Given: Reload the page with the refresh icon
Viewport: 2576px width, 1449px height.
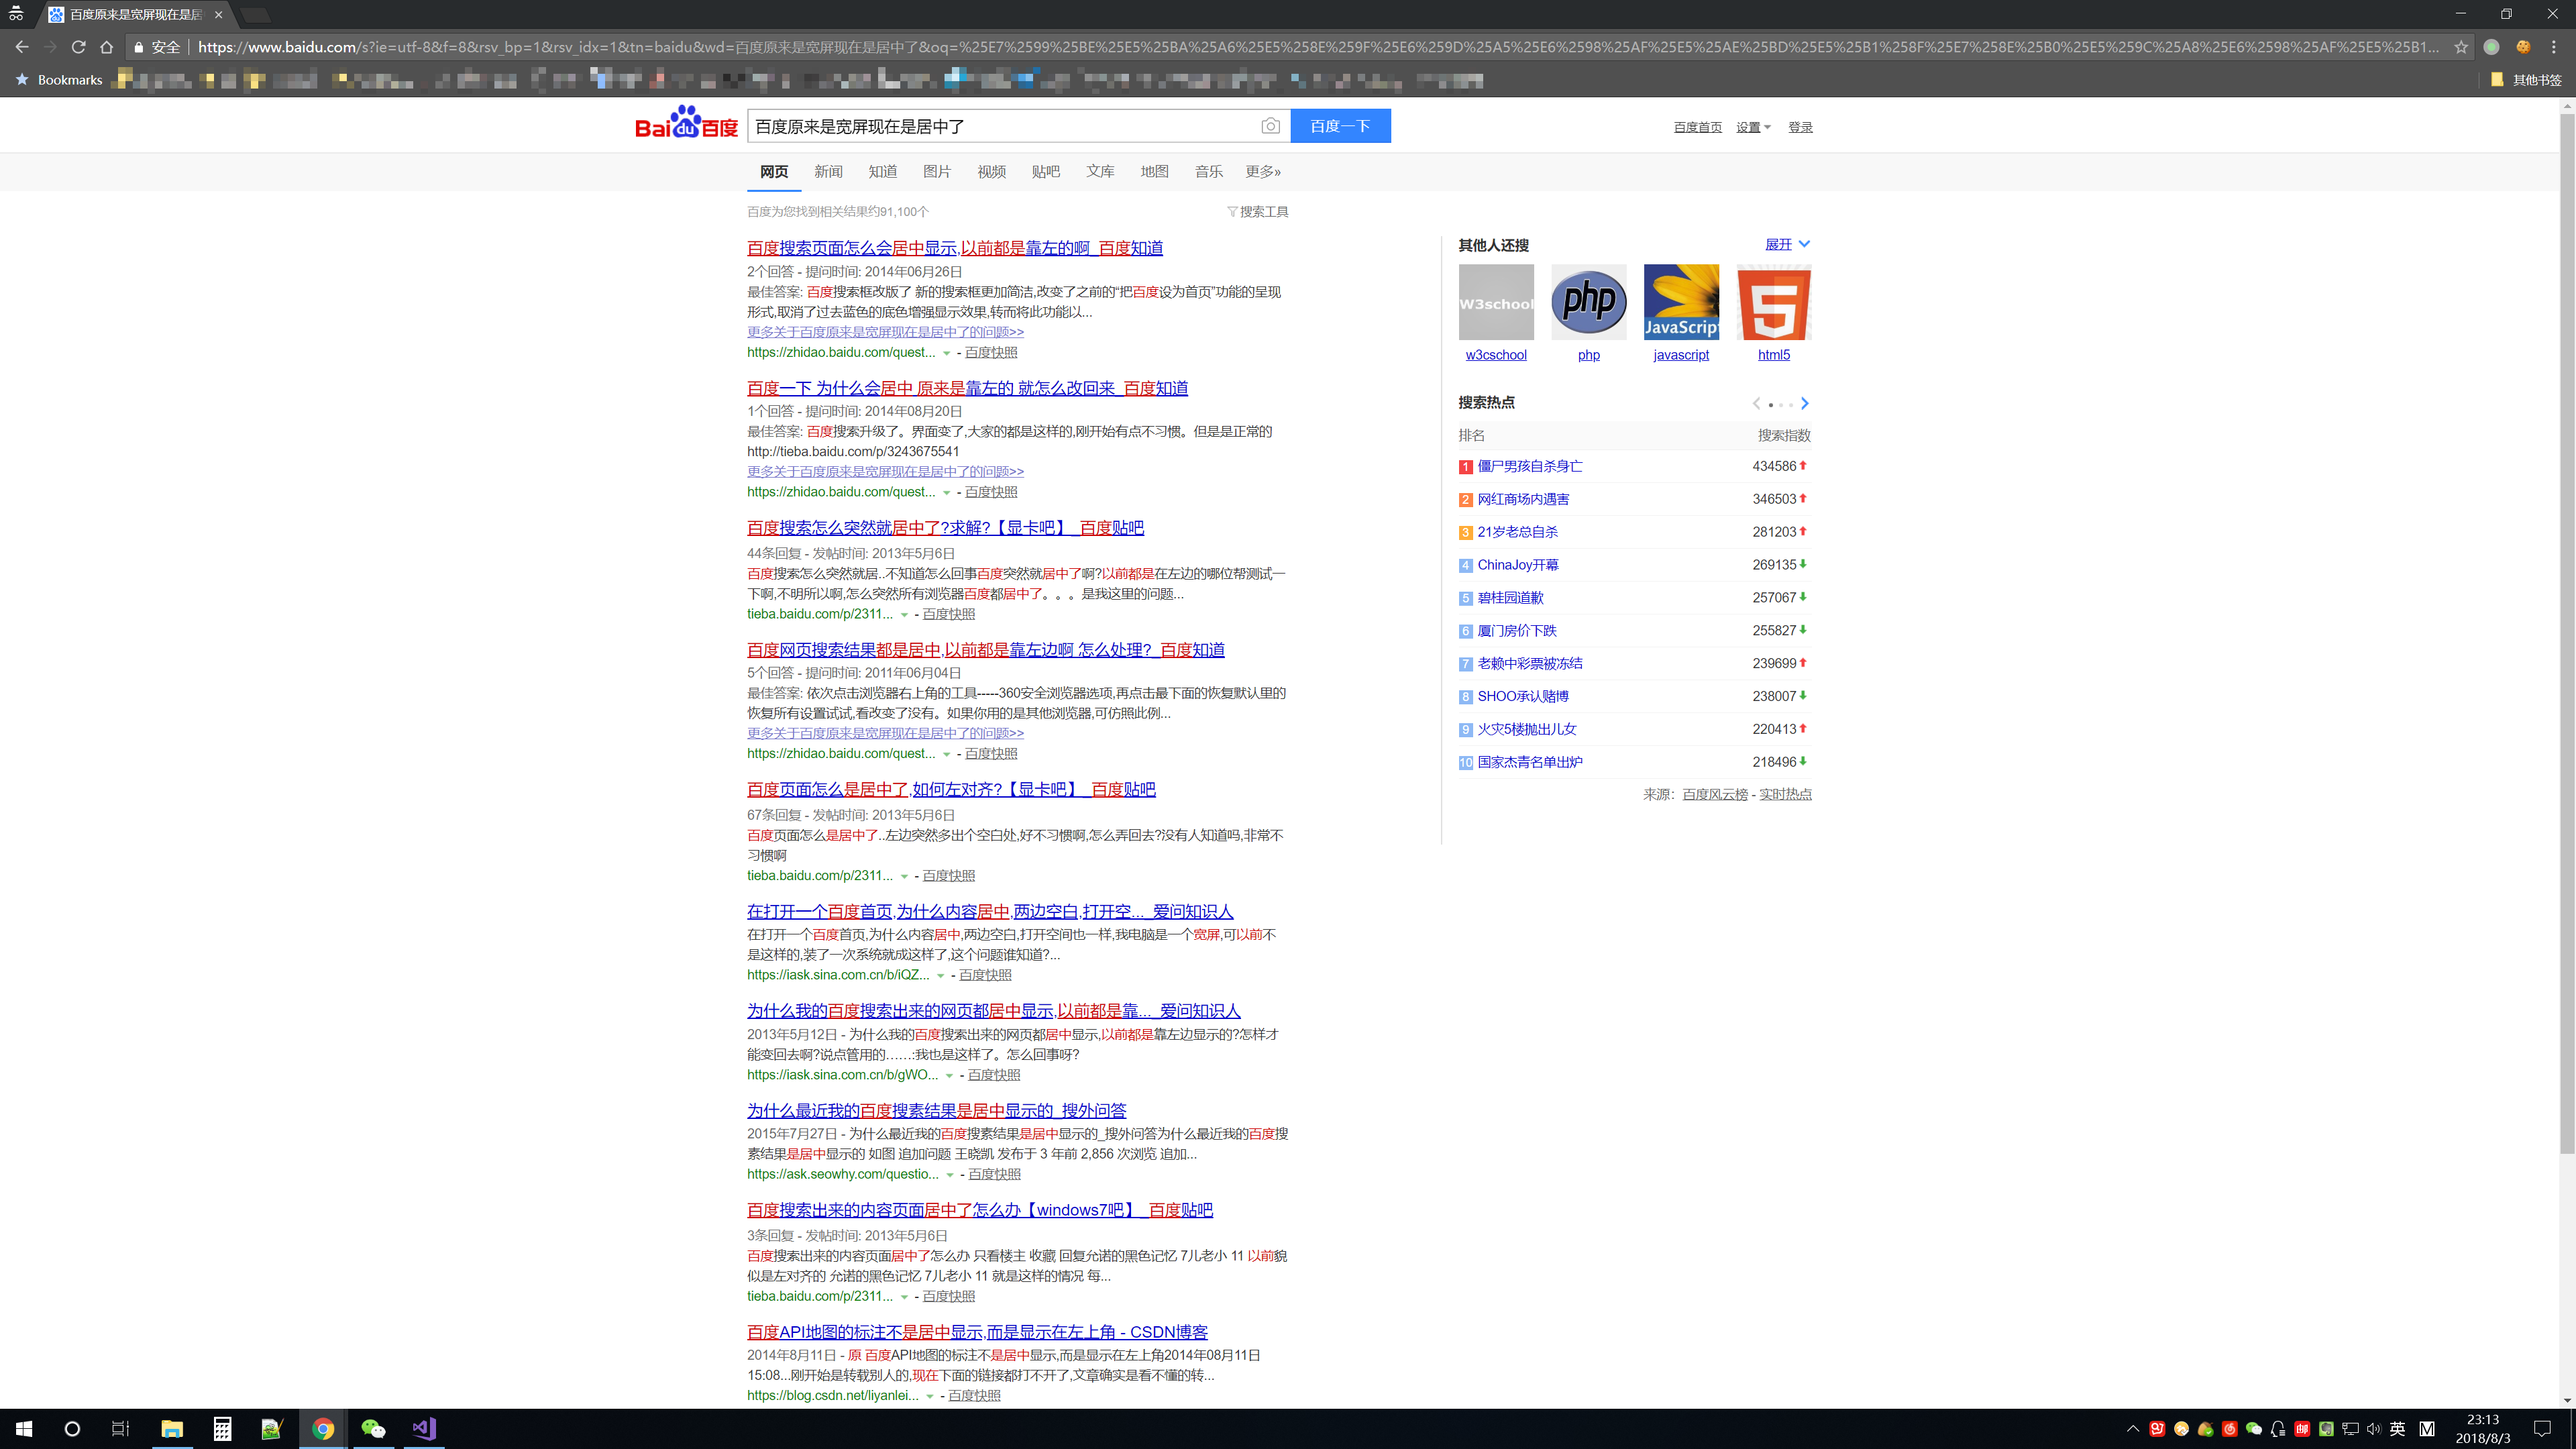Looking at the screenshot, I should 78,47.
